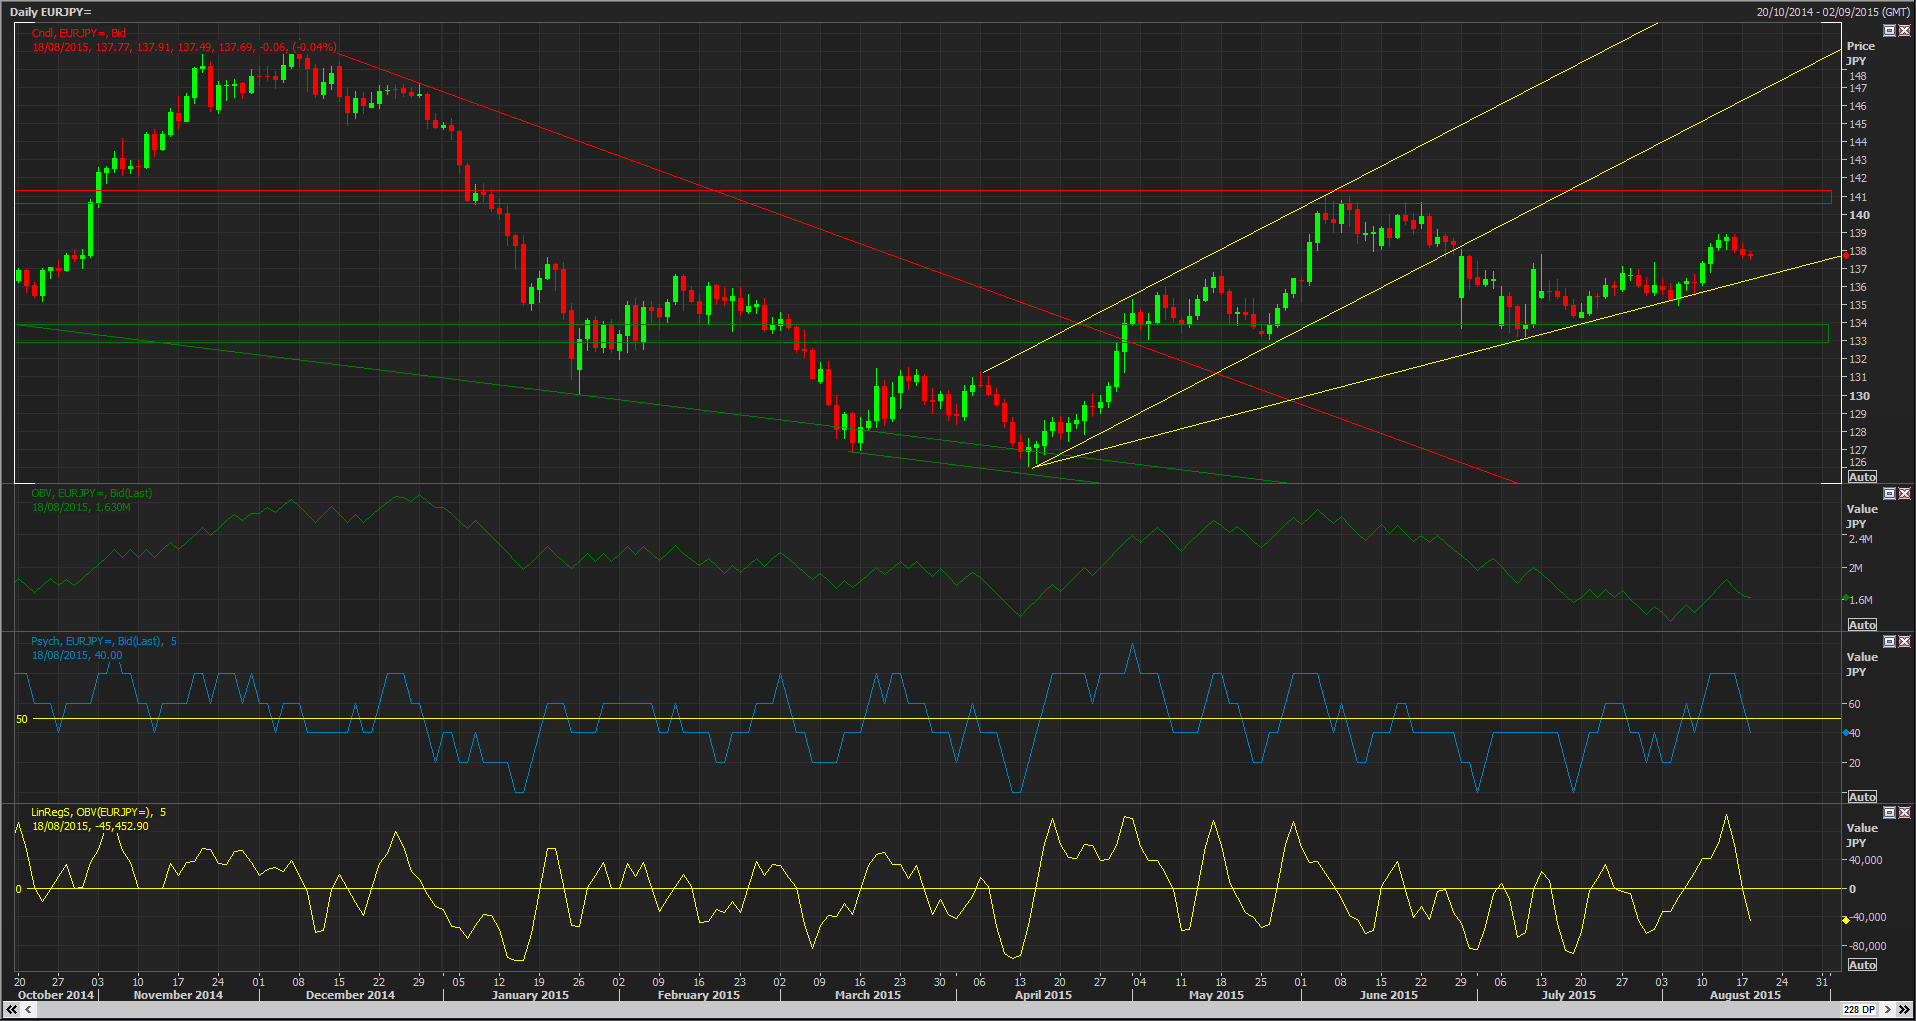Image resolution: width=1916 pixels, height=1021 pixels.
Task: Close the OBV indicator pane
Action: click(1904, 493)
